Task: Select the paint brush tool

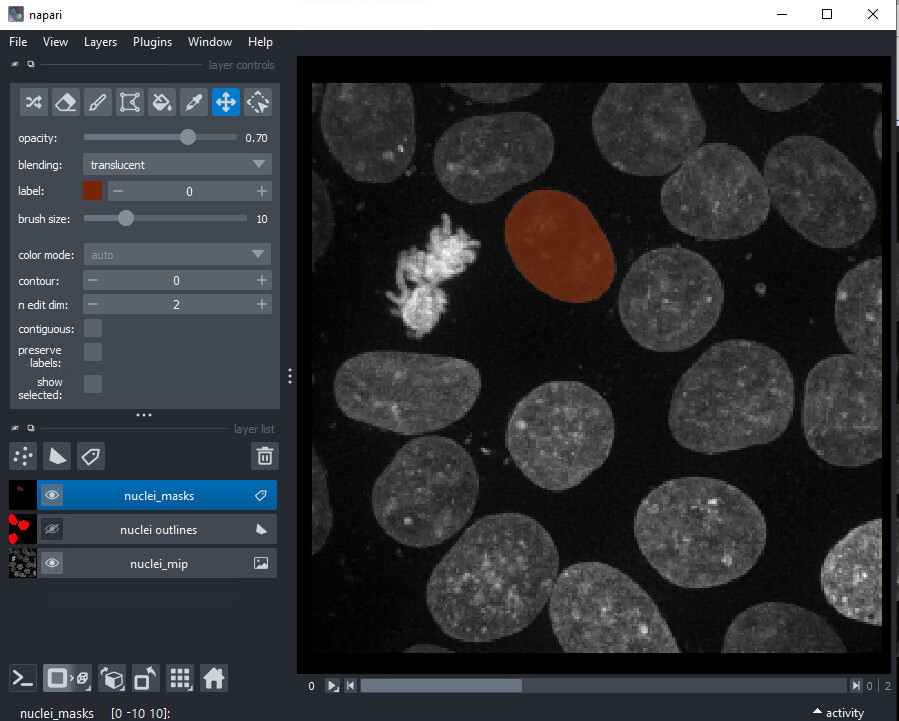Action: (97, 101)
